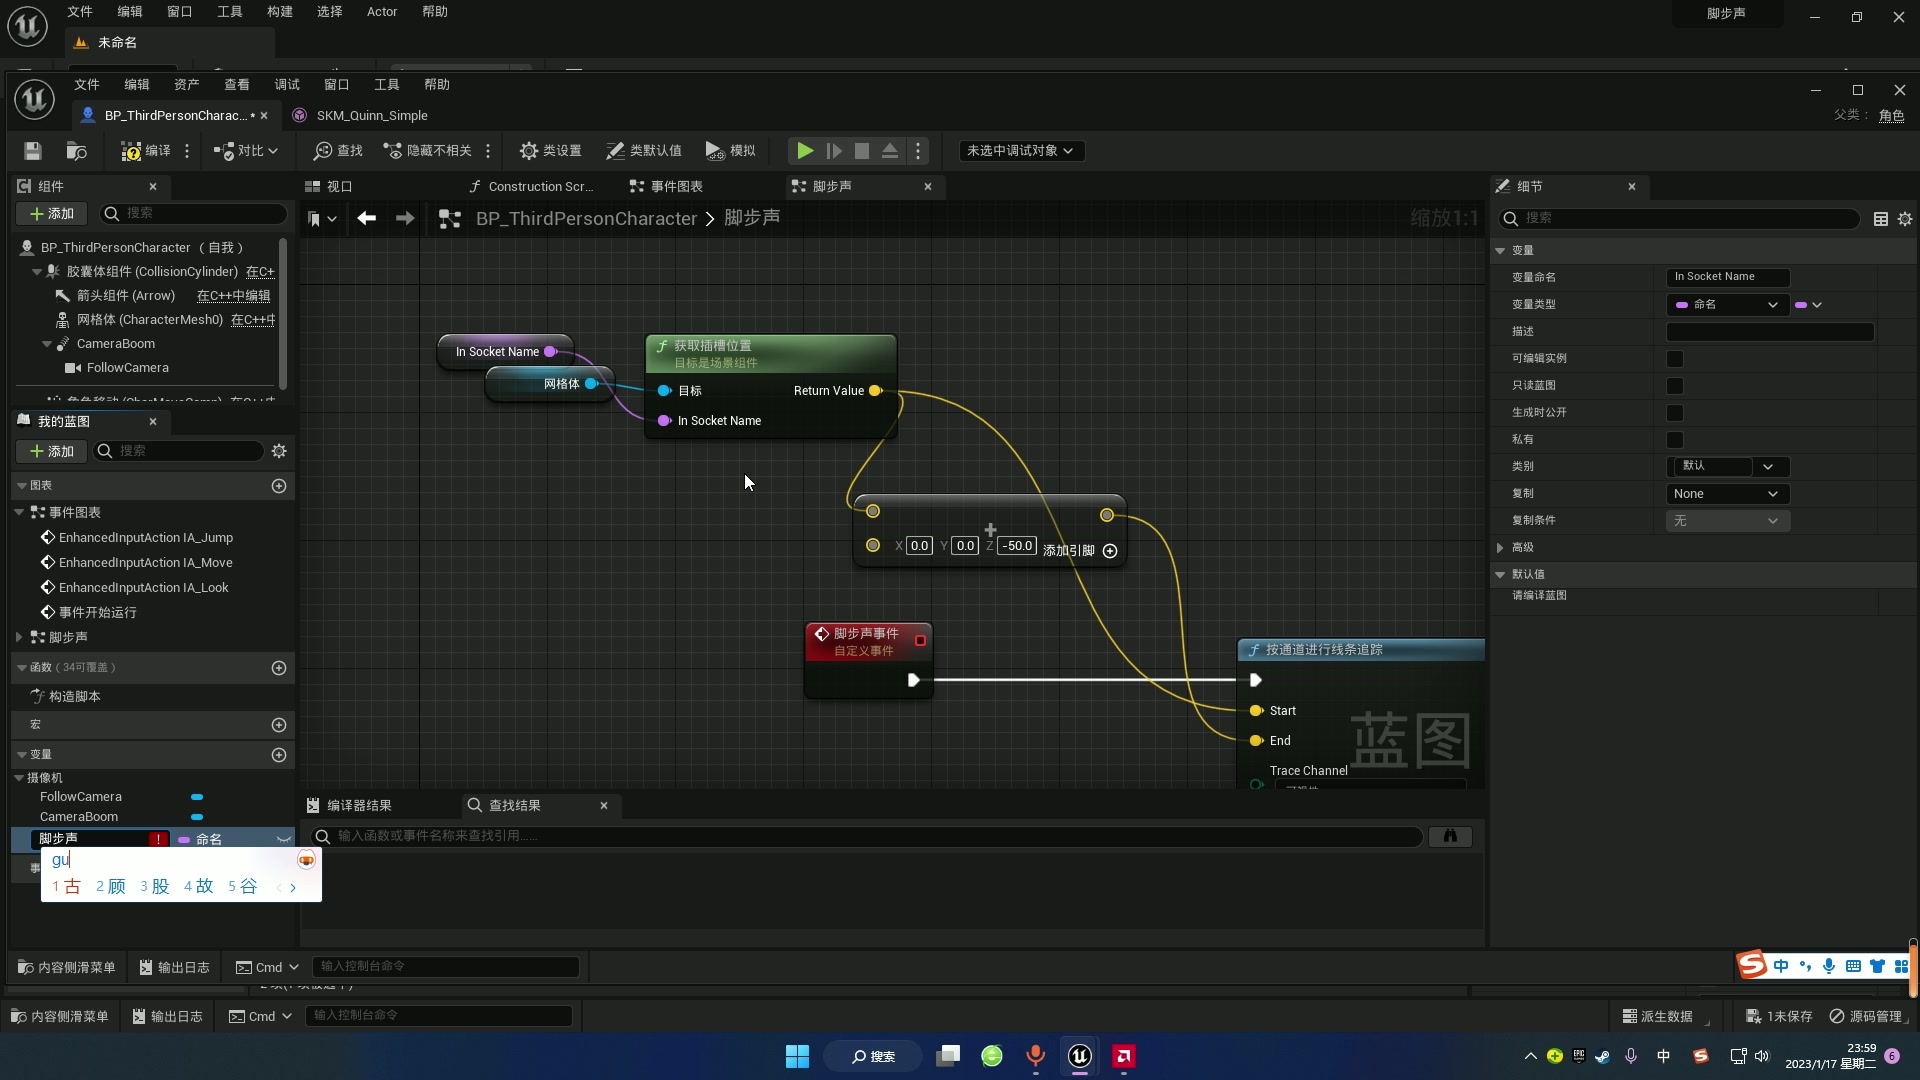1920x1080 pixels.
Task: Check the 私有 checkbox
Action: tap(1675, 439)
